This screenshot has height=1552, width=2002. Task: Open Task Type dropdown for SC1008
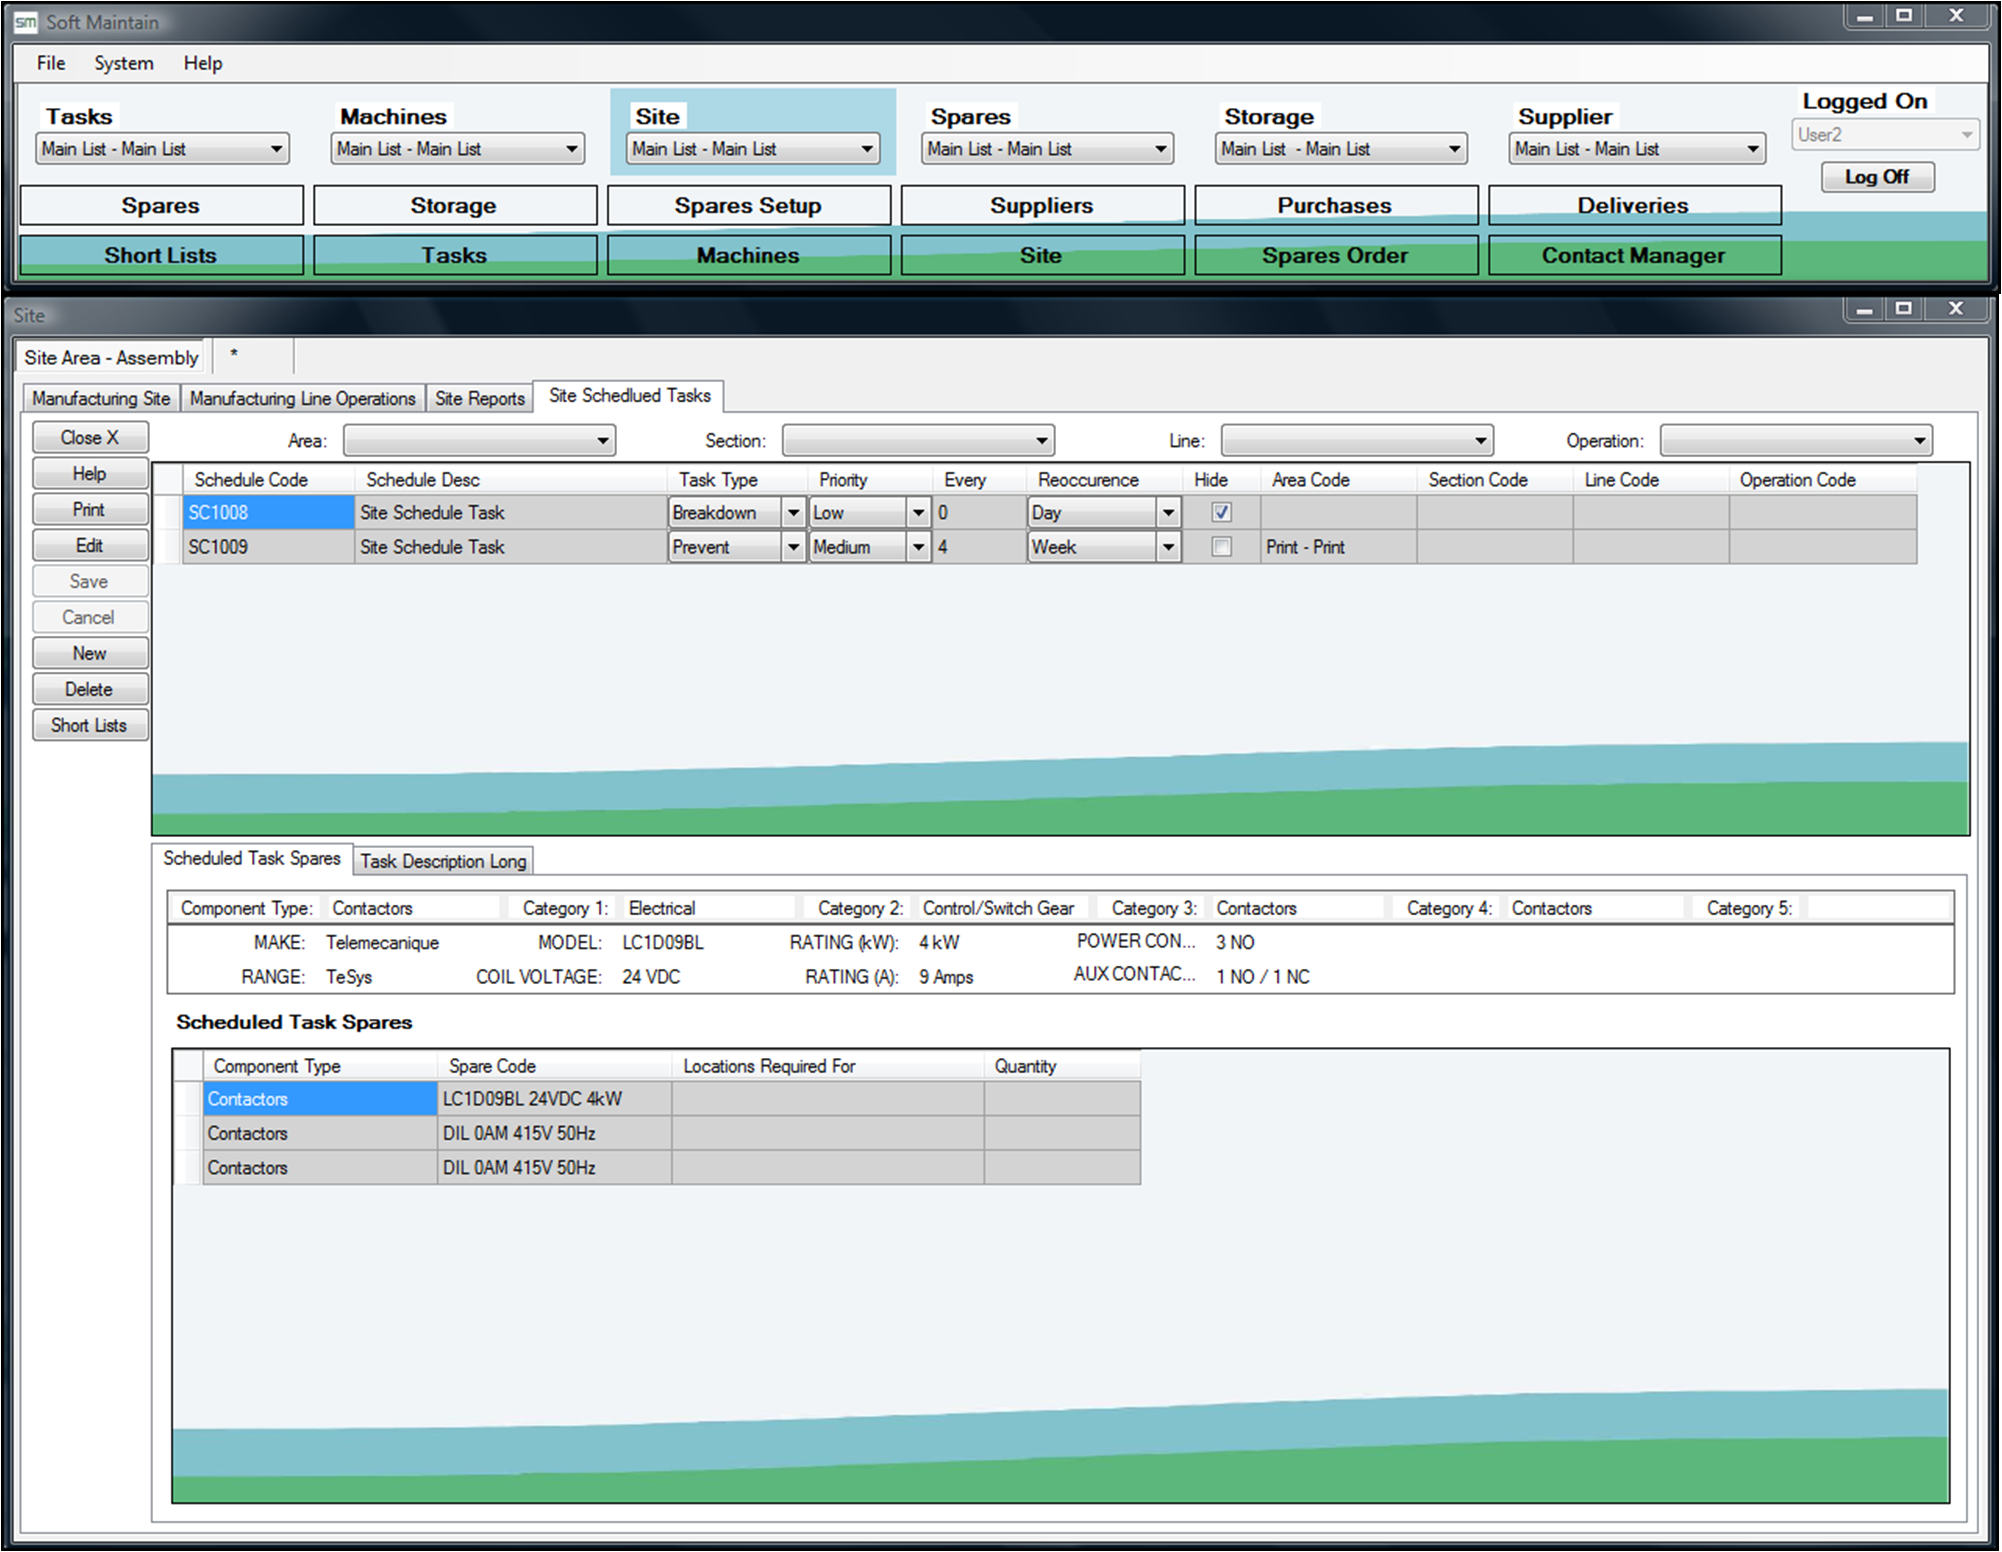[x=793, y=513]
